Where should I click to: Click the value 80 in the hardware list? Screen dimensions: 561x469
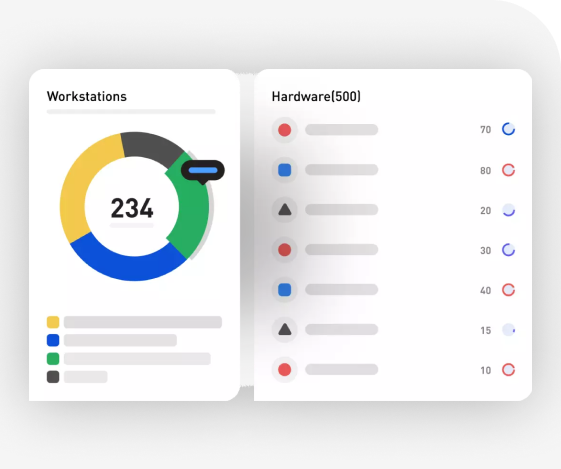click(486, 171)
